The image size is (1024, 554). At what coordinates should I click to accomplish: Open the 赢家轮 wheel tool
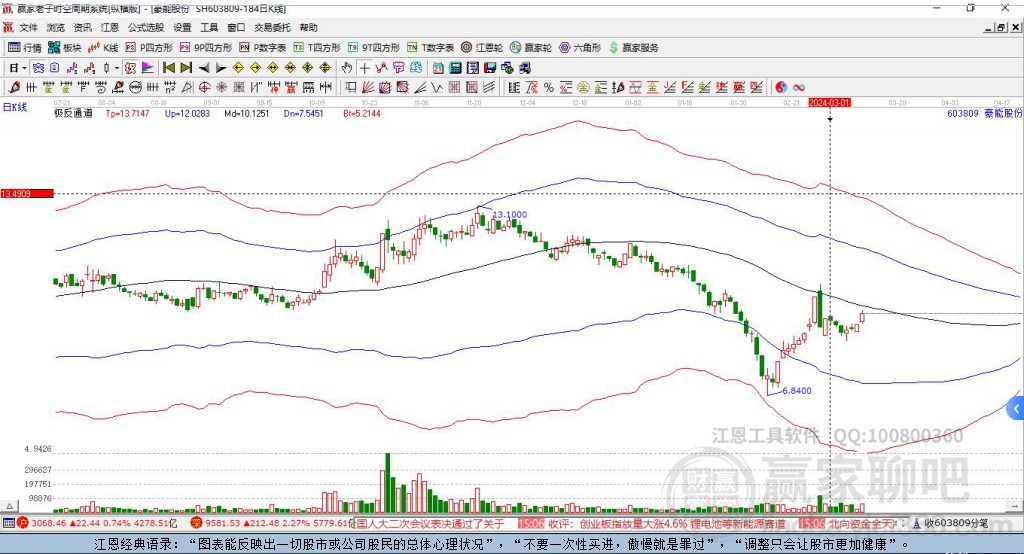pos(531,48)
